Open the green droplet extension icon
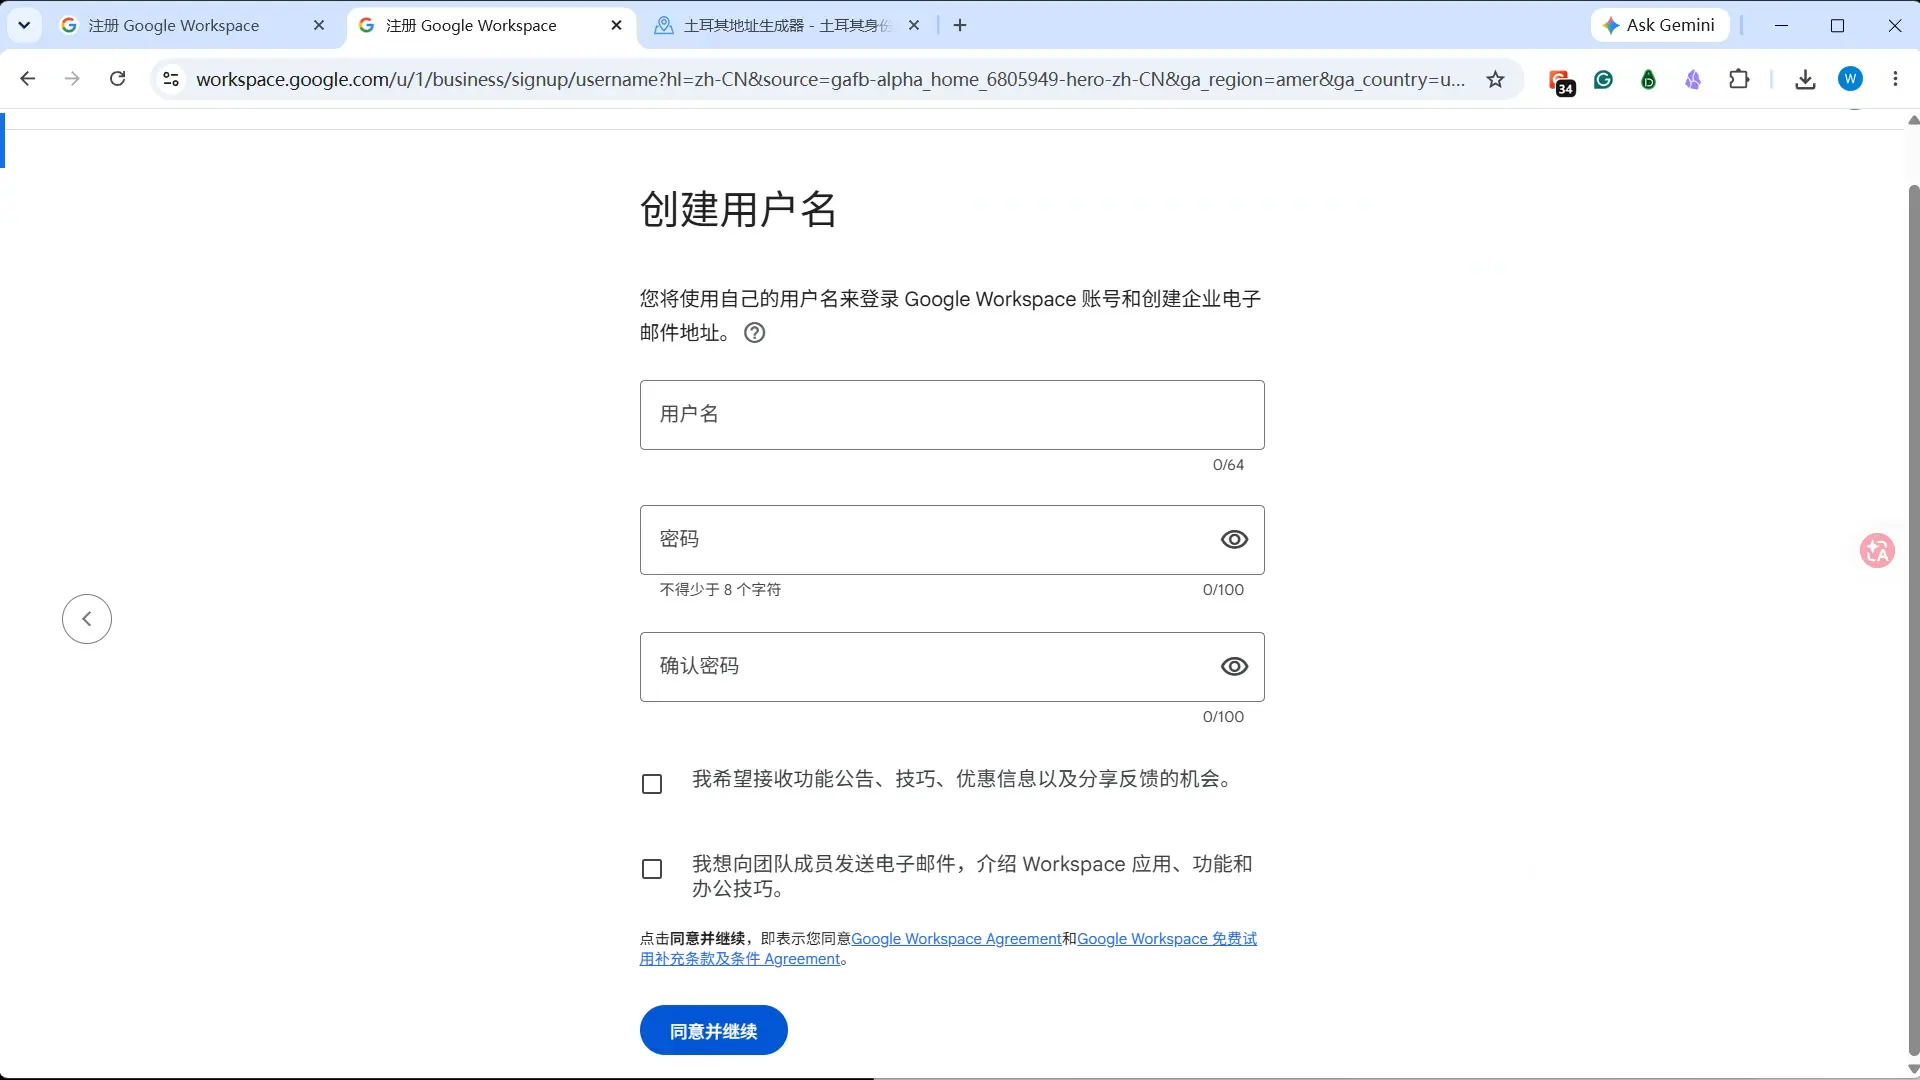The height and width of the screenshot is (1080, 1920). tap(1649, 79)
